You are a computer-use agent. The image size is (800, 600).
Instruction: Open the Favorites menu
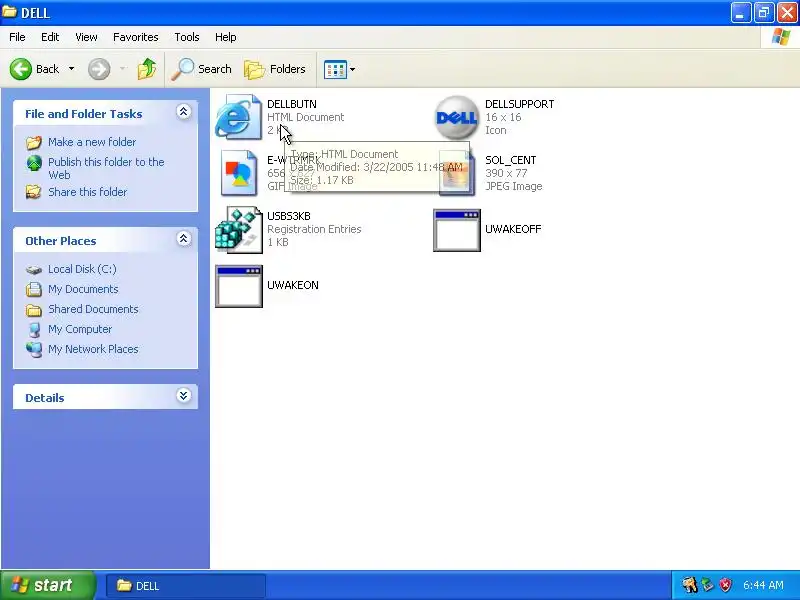pyautogui.click(x=136, y=37)
